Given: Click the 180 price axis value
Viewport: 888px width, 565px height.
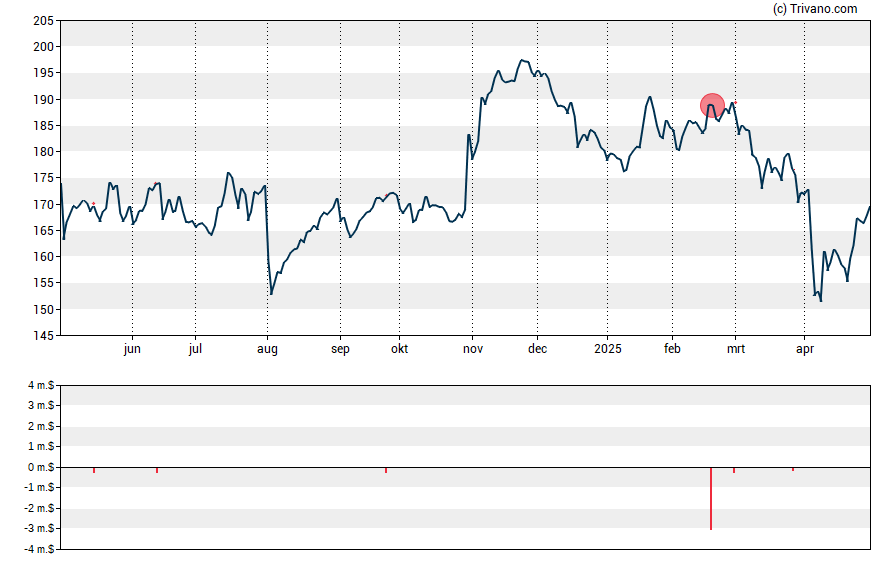Looking at the screenshot, I should pos(44,152).
